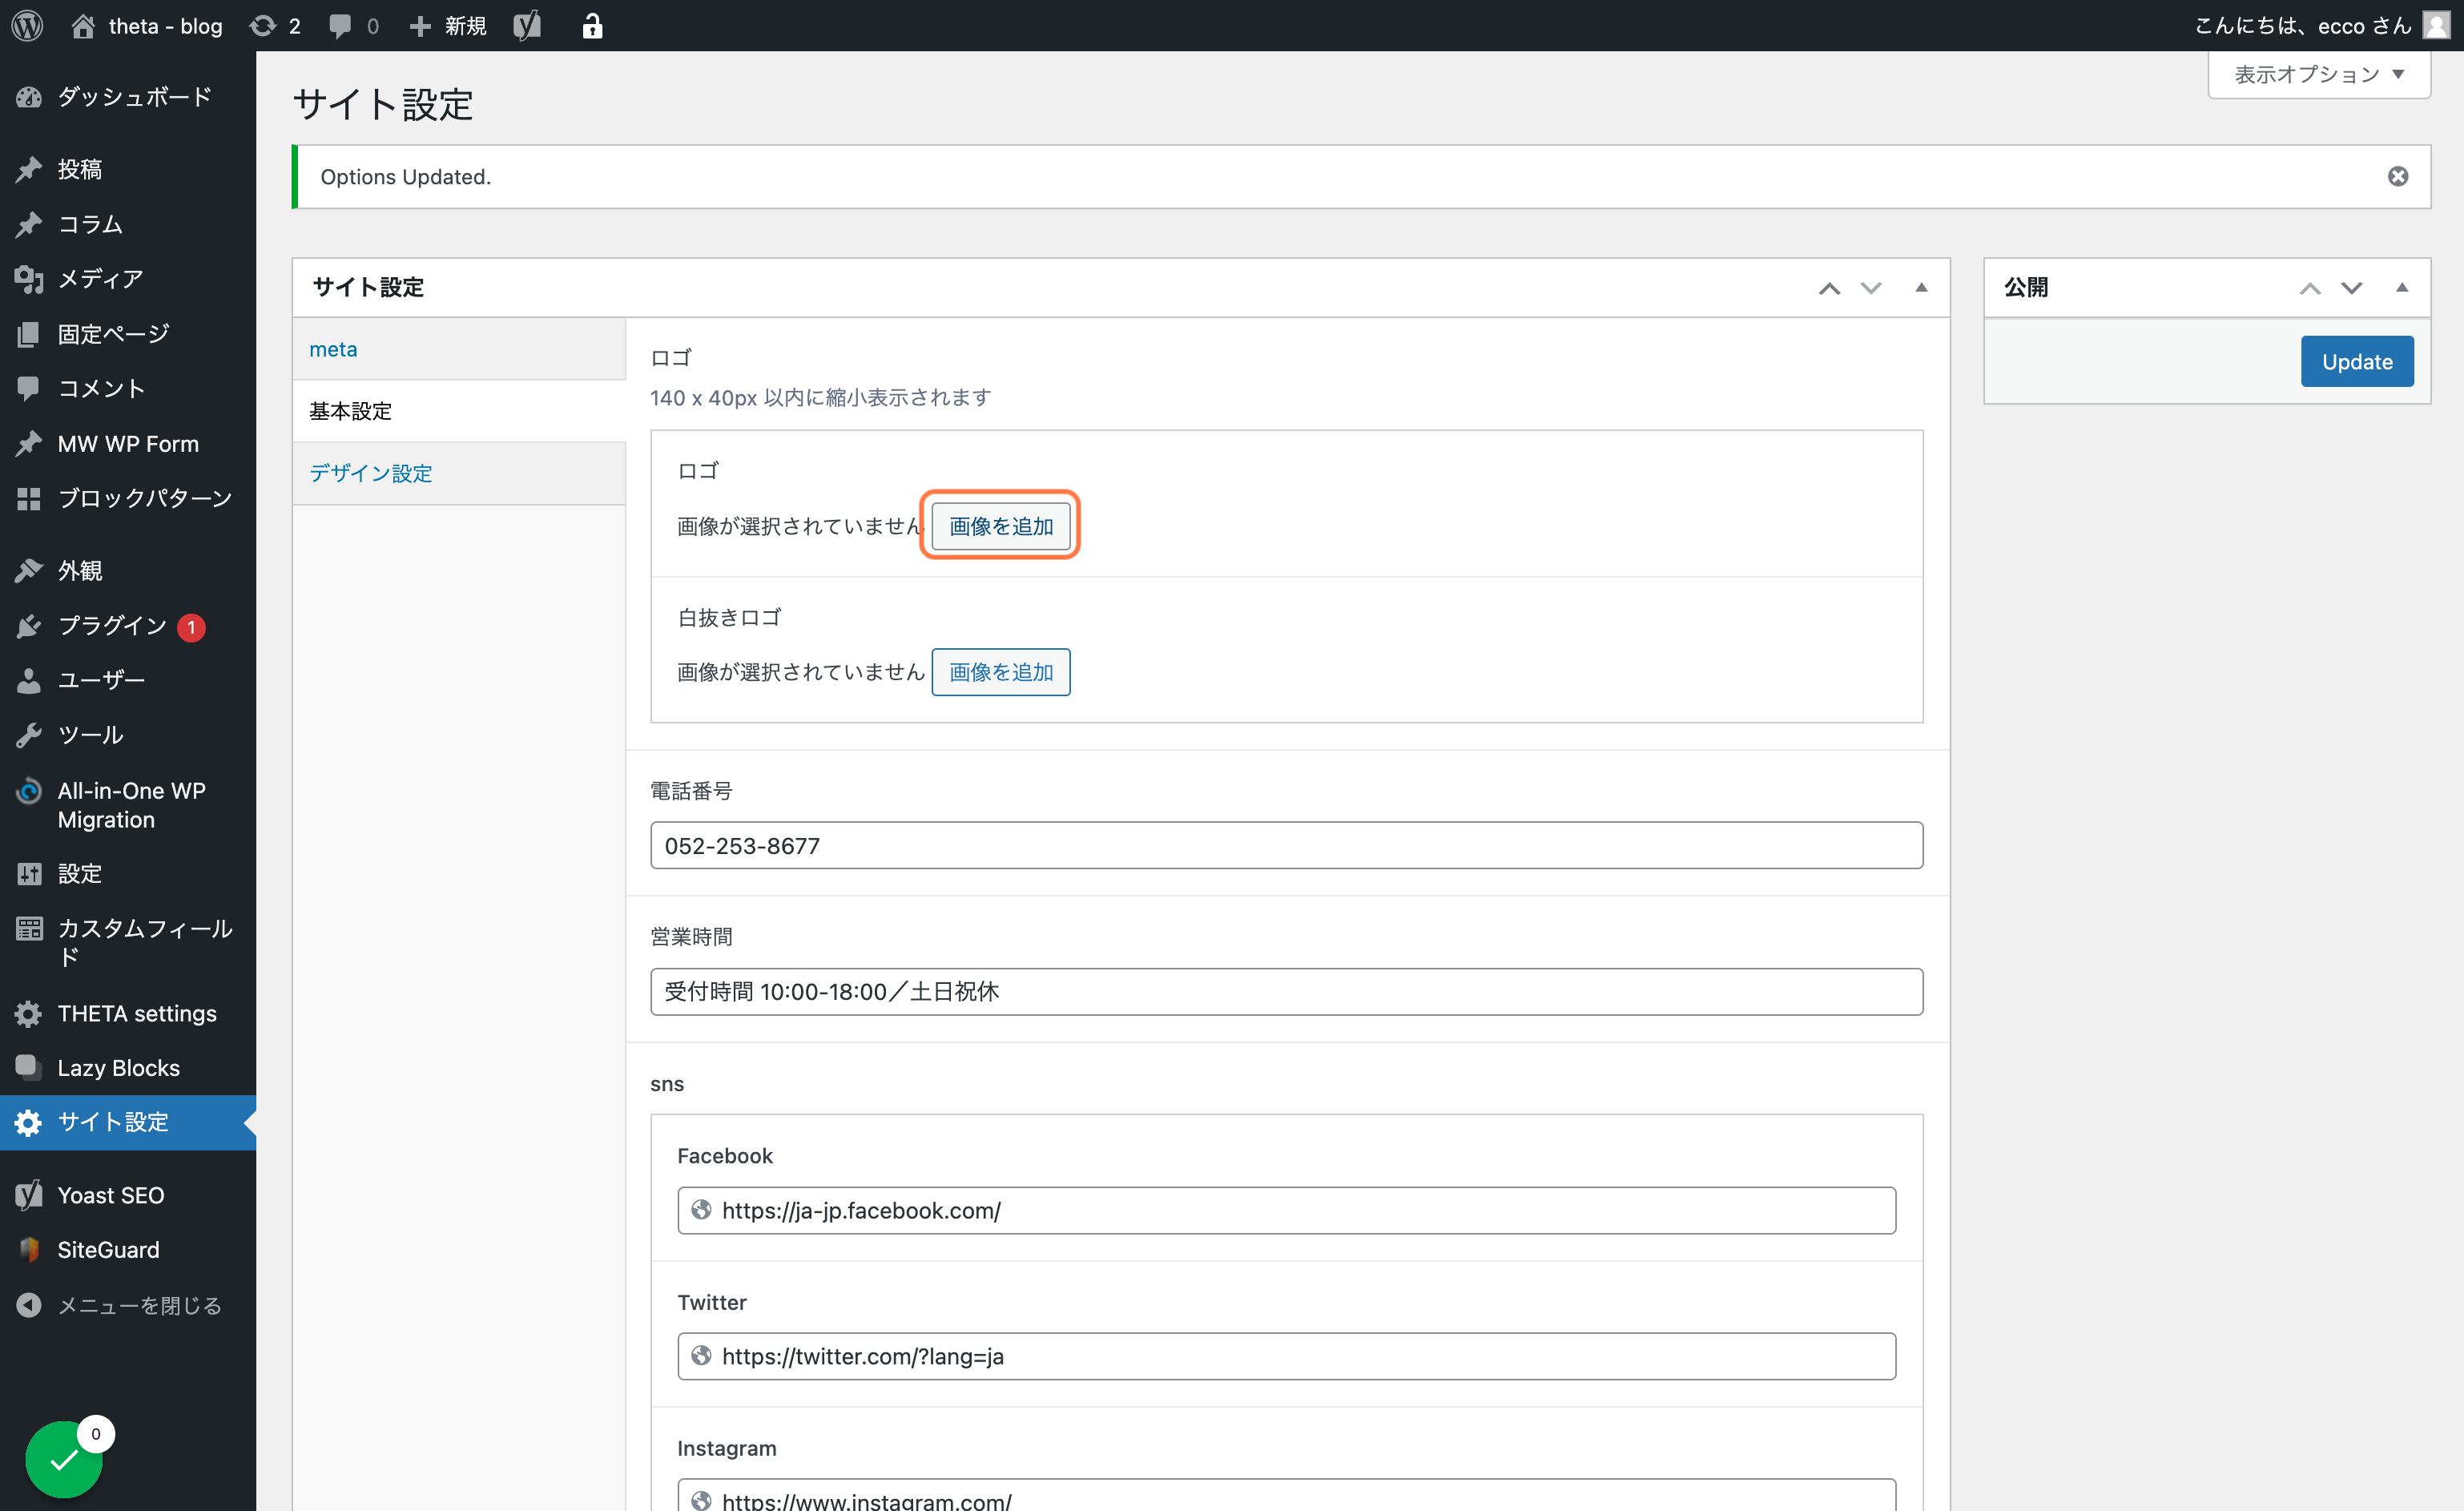Screen dimensions: 2464x1511
Task: Click the 新規 add button in admin bar
Action: 448,26
